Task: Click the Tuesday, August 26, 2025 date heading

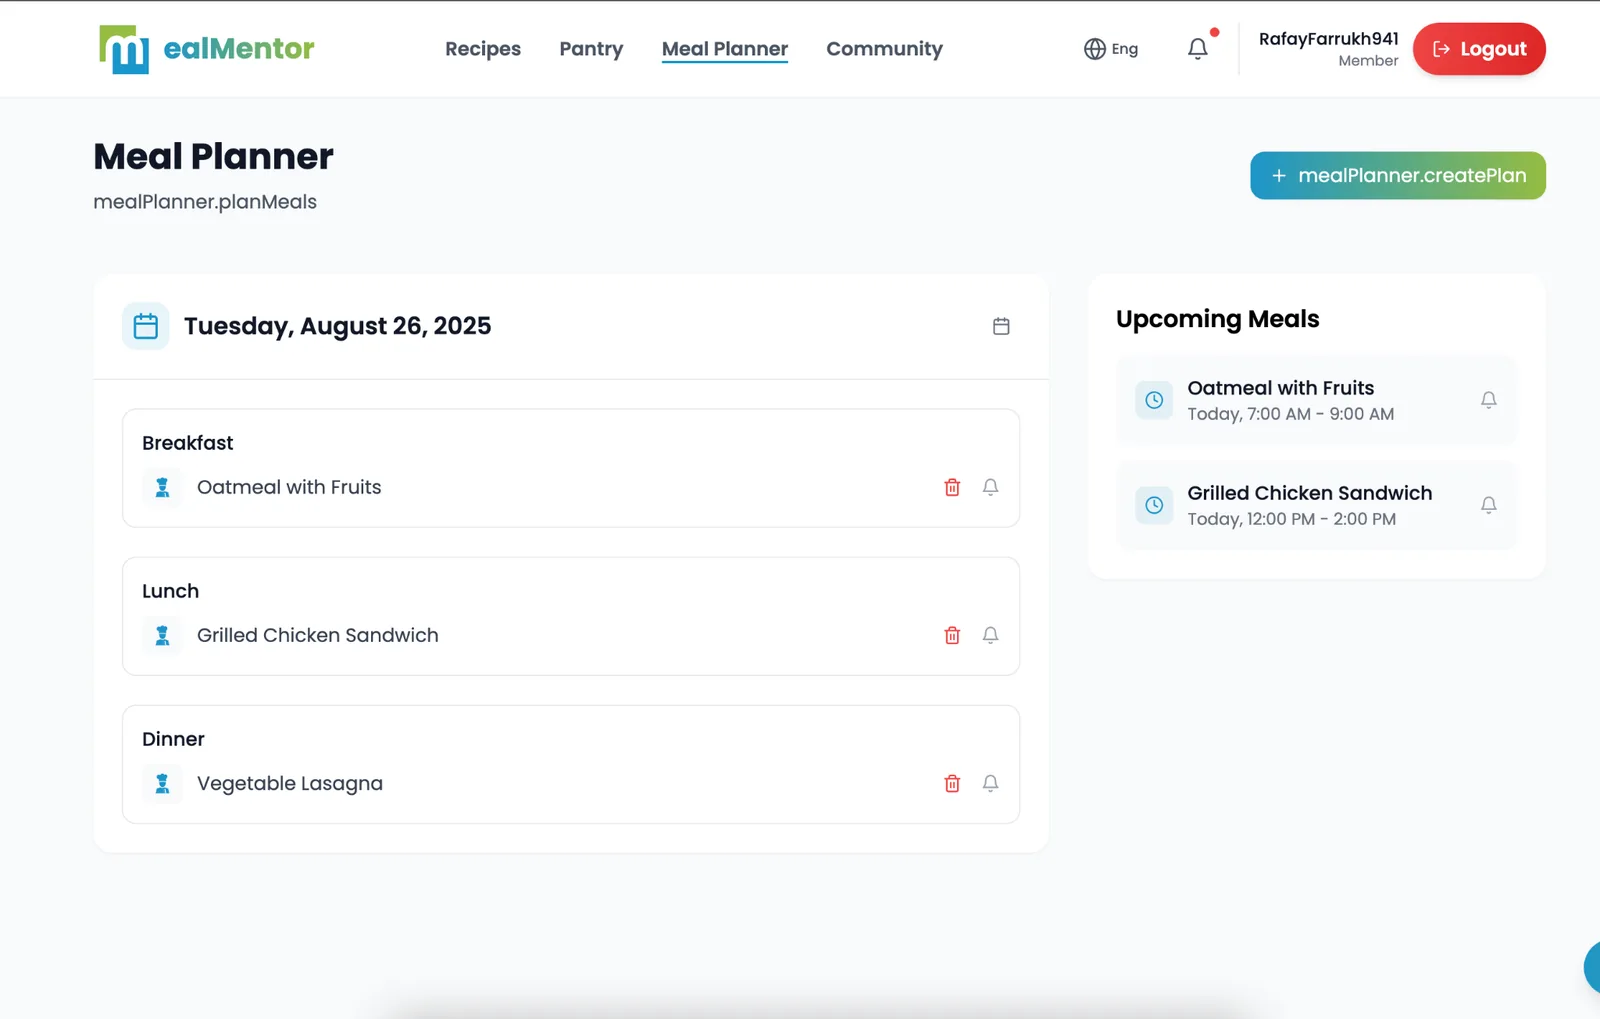Action: click(338, 326)
